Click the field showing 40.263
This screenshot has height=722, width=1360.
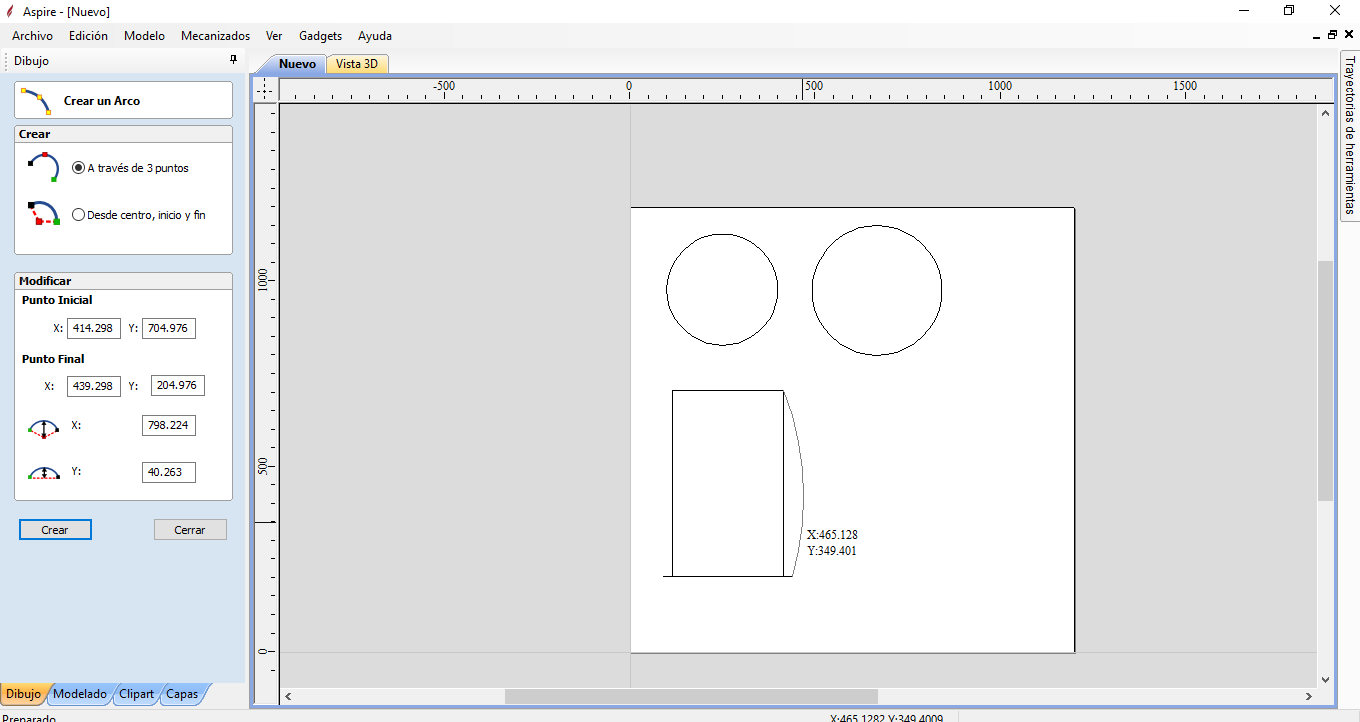pyautogui.click(x=169, y=472)
